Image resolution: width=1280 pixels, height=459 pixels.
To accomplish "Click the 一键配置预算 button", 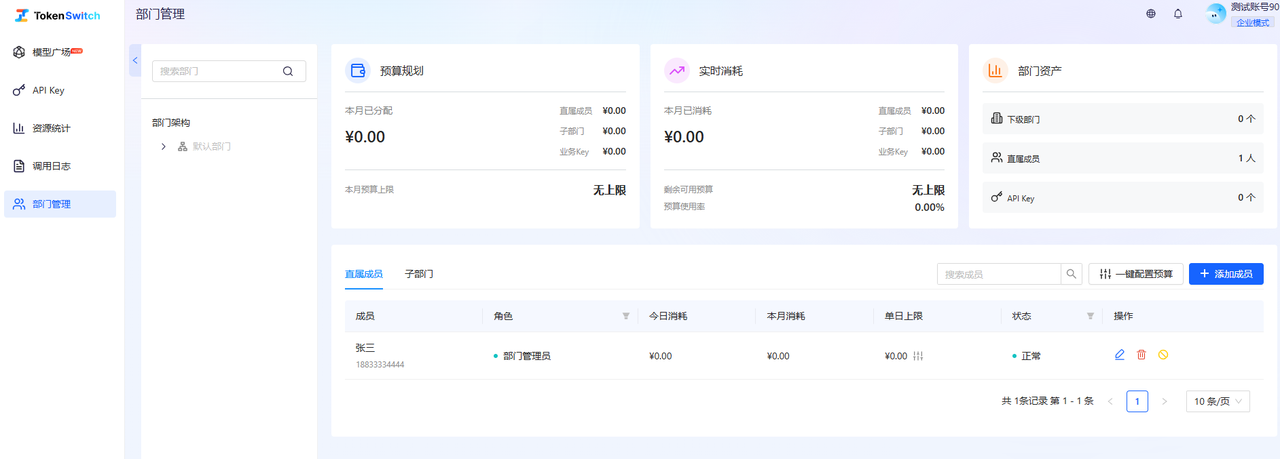I will pos(1136,274).
